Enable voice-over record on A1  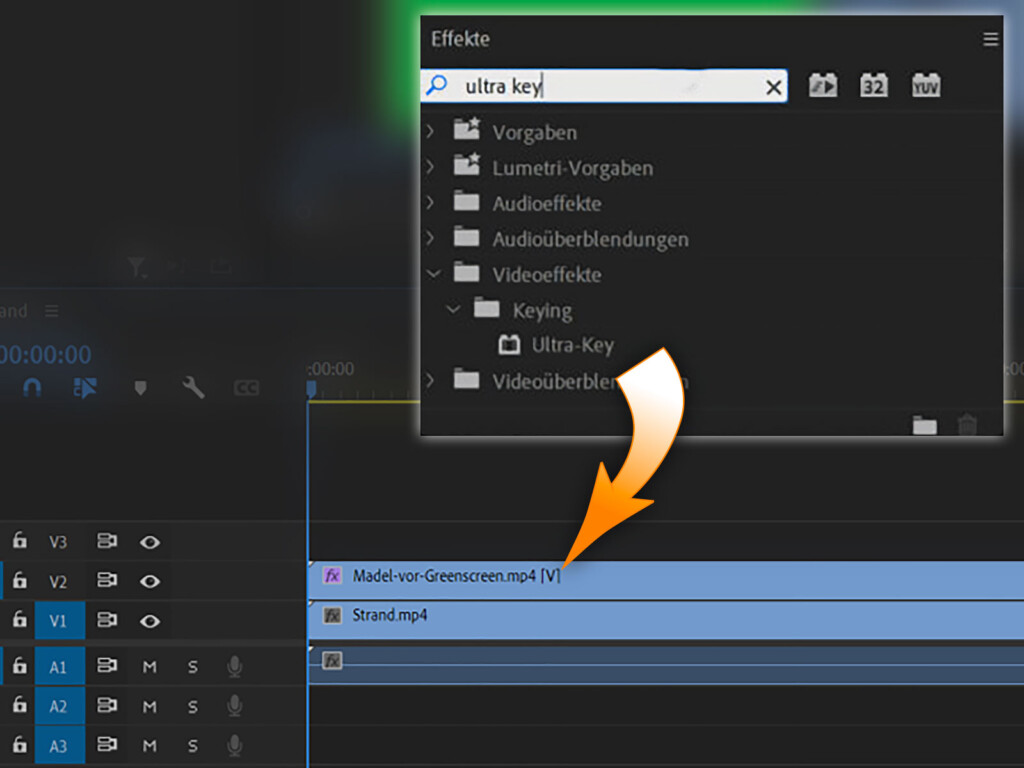(235, 667)
